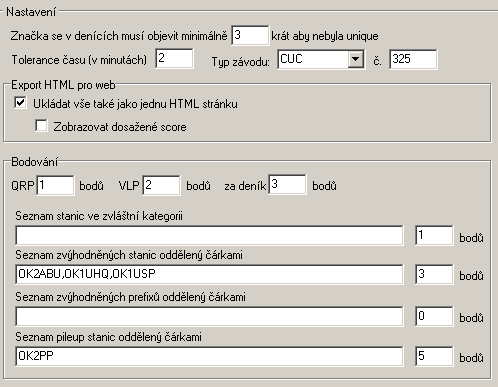The height and width of the screenshot is (387, 498).
Task: Click the favored prefixes list field
Action: click(x=209, y=316)
